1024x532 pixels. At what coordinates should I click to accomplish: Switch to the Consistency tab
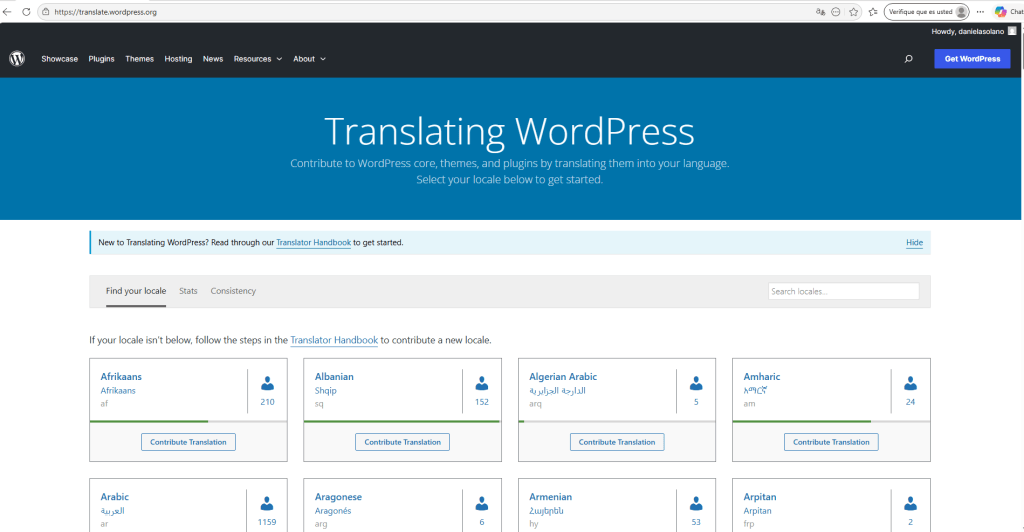(x=233, y=291)
